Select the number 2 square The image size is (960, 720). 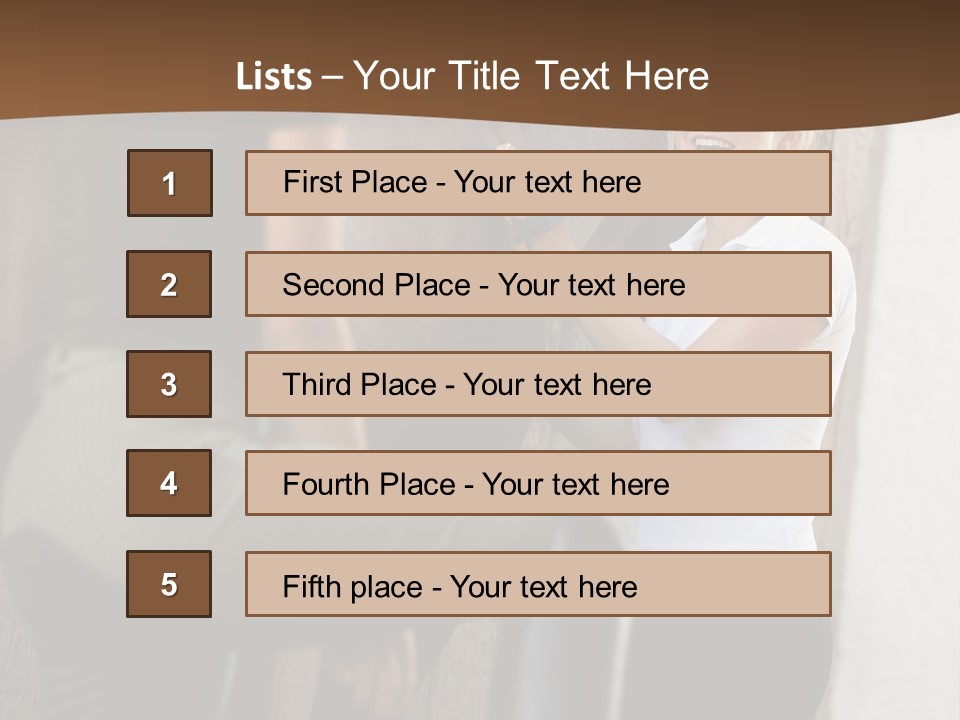169,284
